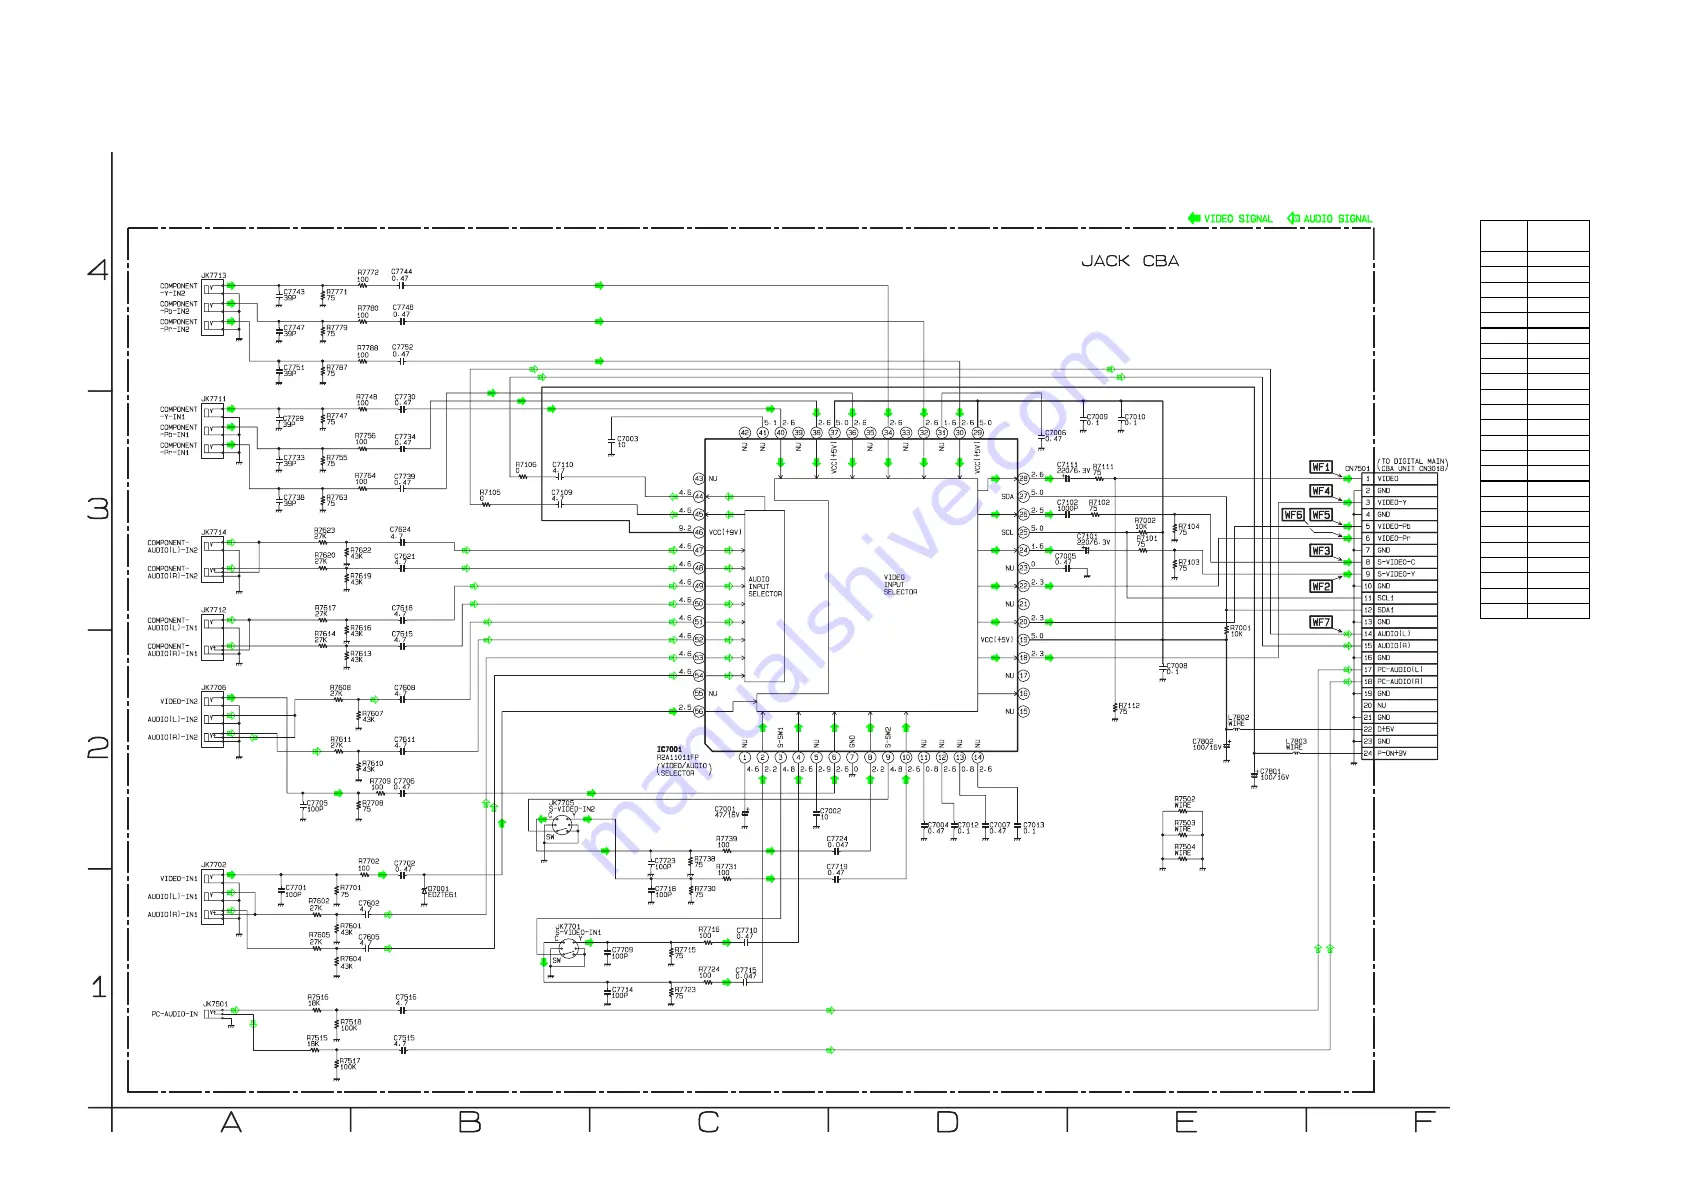The width and height of the screenshot is (1701, 1191).
Task: Click the JK7711 jack reference label
Action: (214, 399)
